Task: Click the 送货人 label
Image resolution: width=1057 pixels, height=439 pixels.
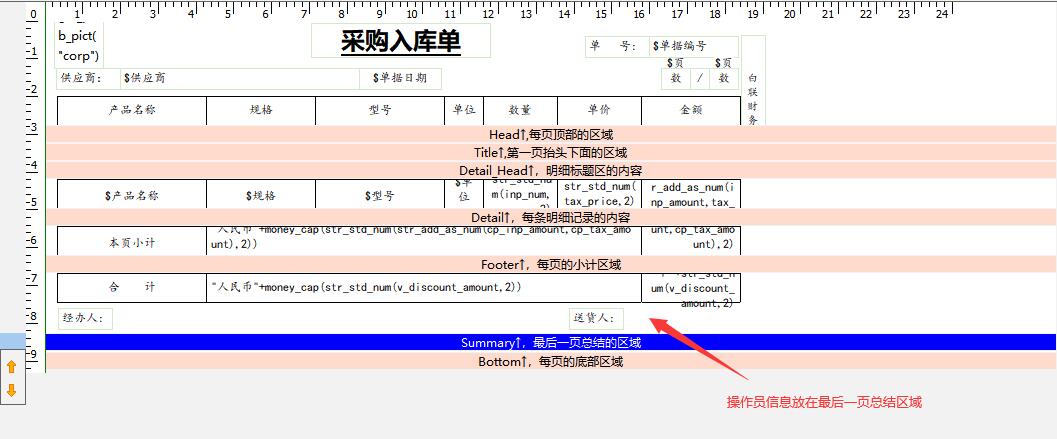Action: 596,319
